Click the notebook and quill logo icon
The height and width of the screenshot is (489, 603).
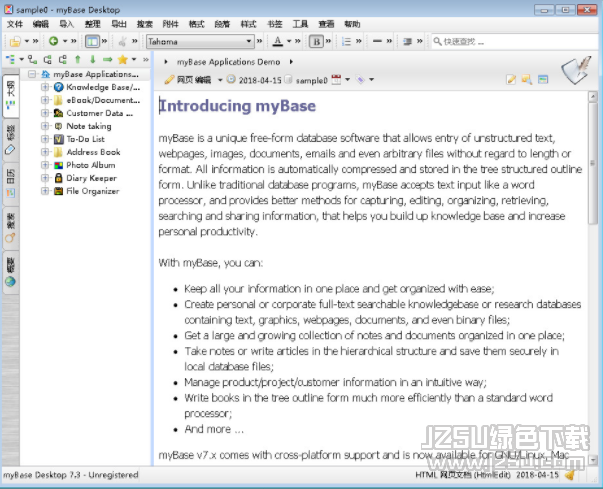tap(576, 70)
